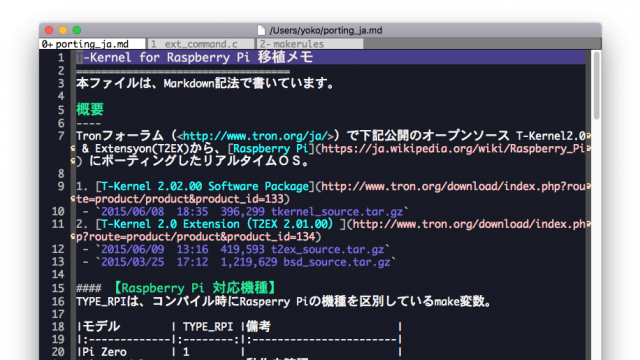Maximize the window with green button
640x360 pixels.
pyautogui.click(x=77, y=30)
